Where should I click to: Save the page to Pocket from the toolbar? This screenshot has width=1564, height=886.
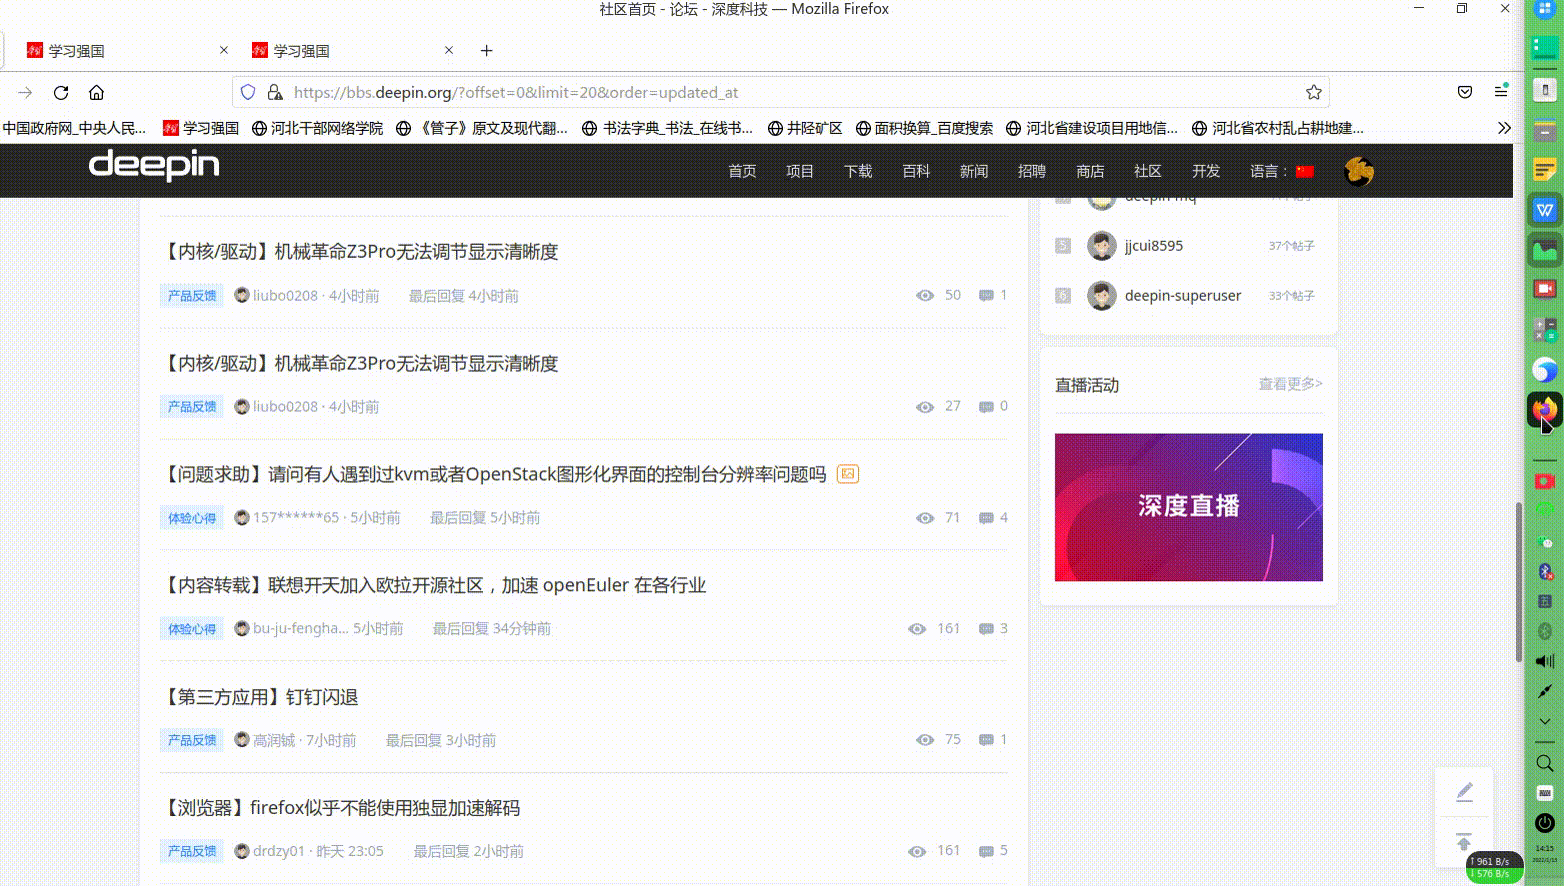[1464, 91]
